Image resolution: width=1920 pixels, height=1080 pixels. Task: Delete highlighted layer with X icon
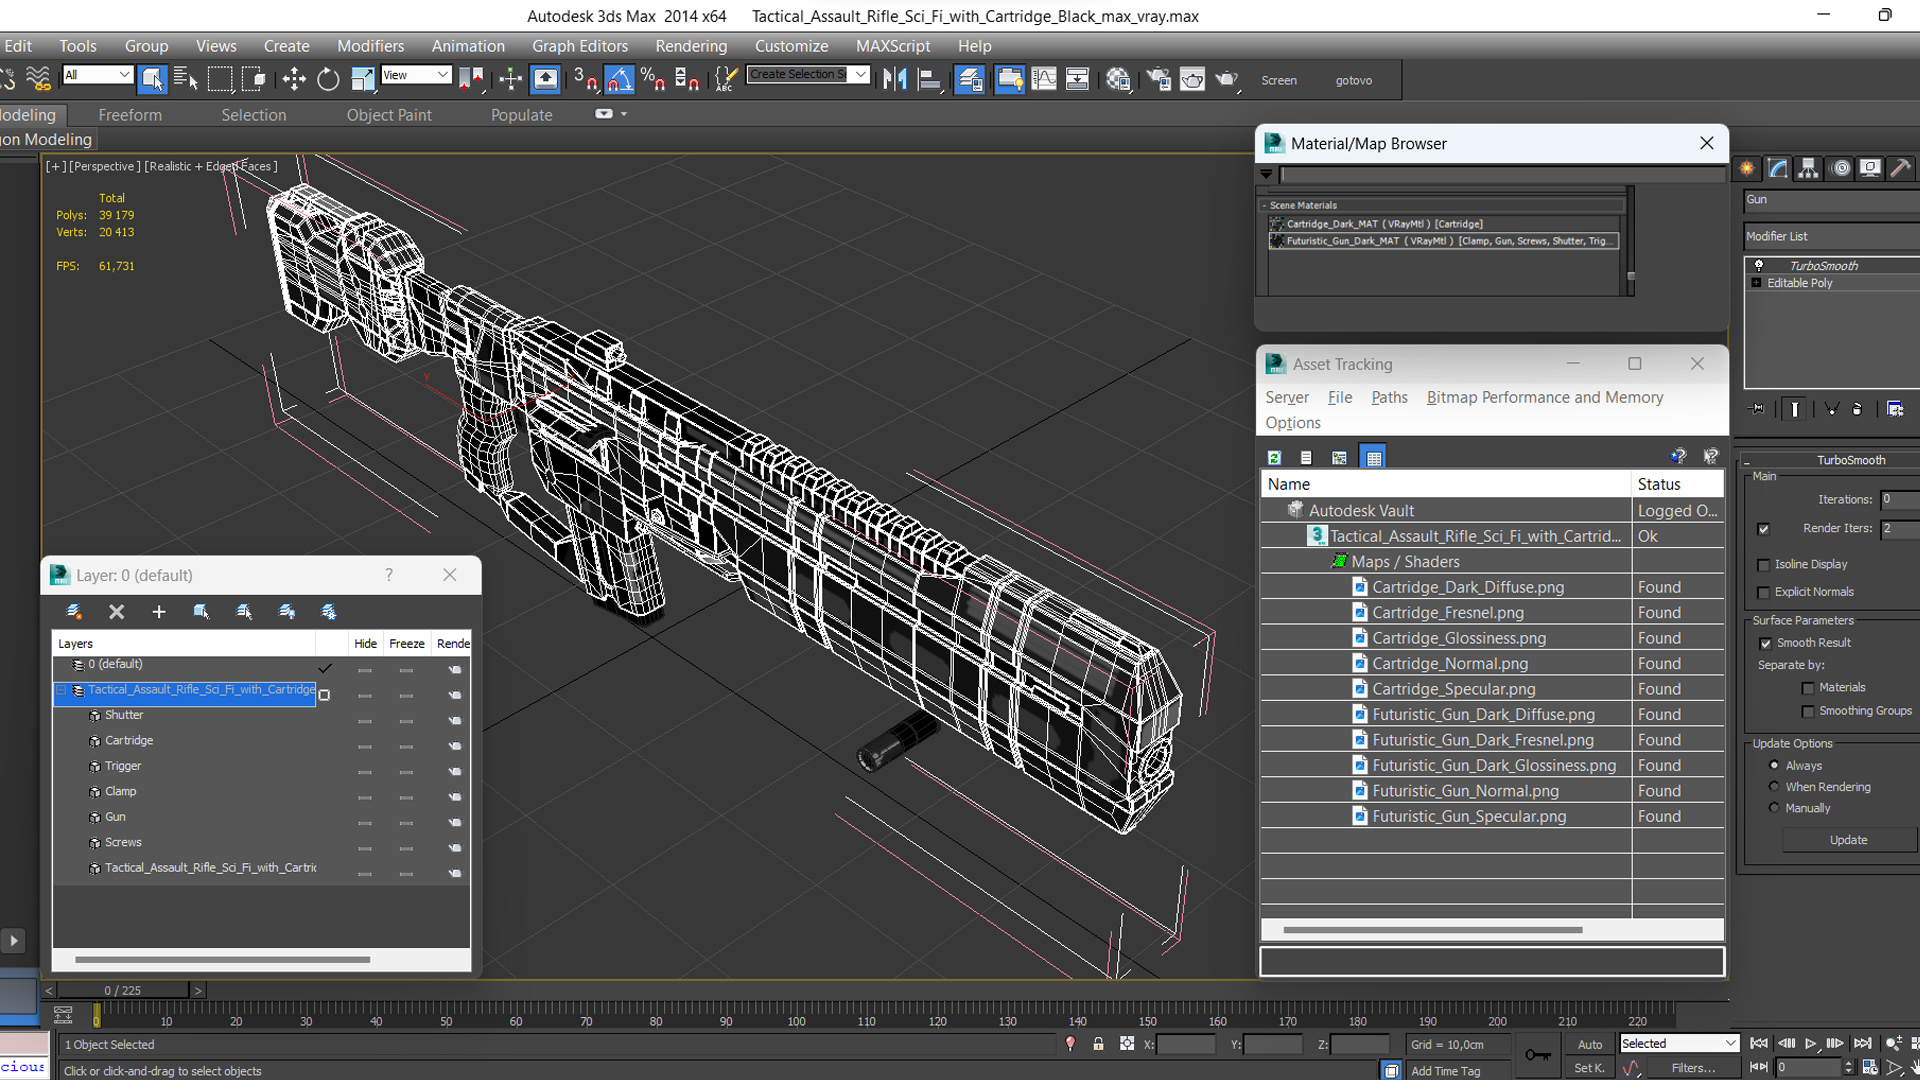coord(116,611)
